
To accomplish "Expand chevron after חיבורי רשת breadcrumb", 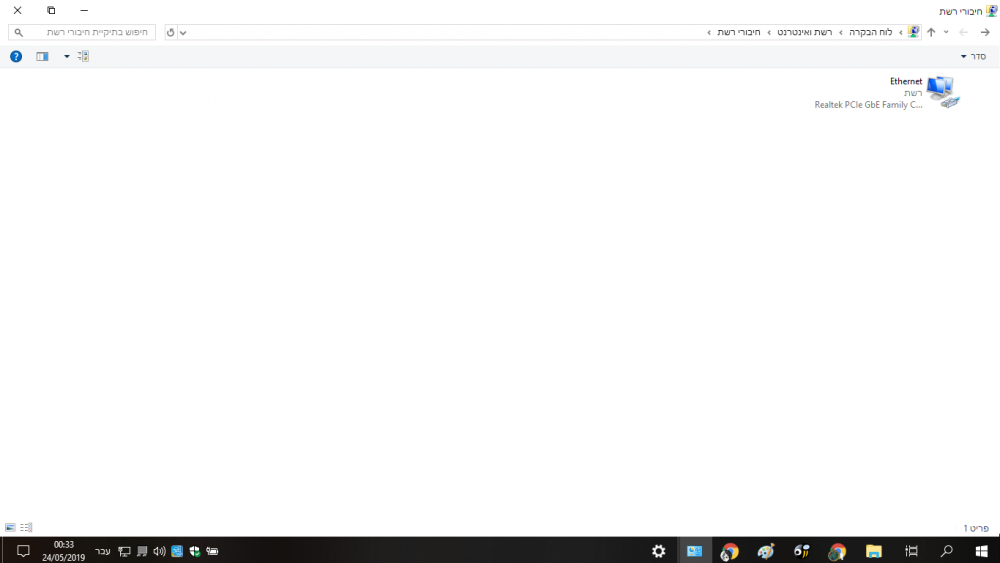I will coord(709,33).
